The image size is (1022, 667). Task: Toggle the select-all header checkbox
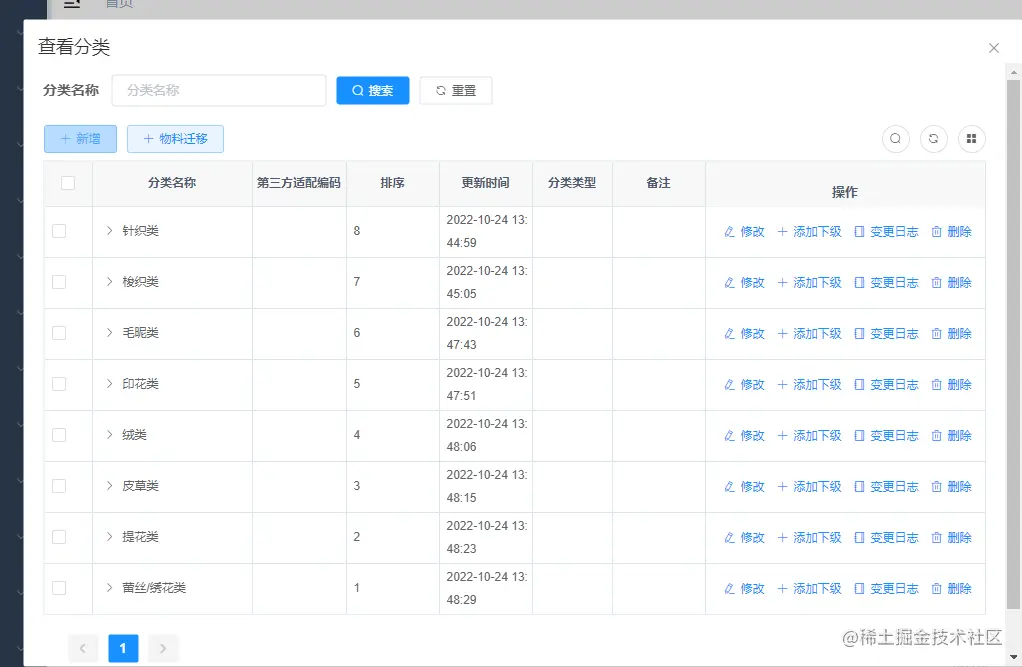pyautogui.click(x=68, y=183)
